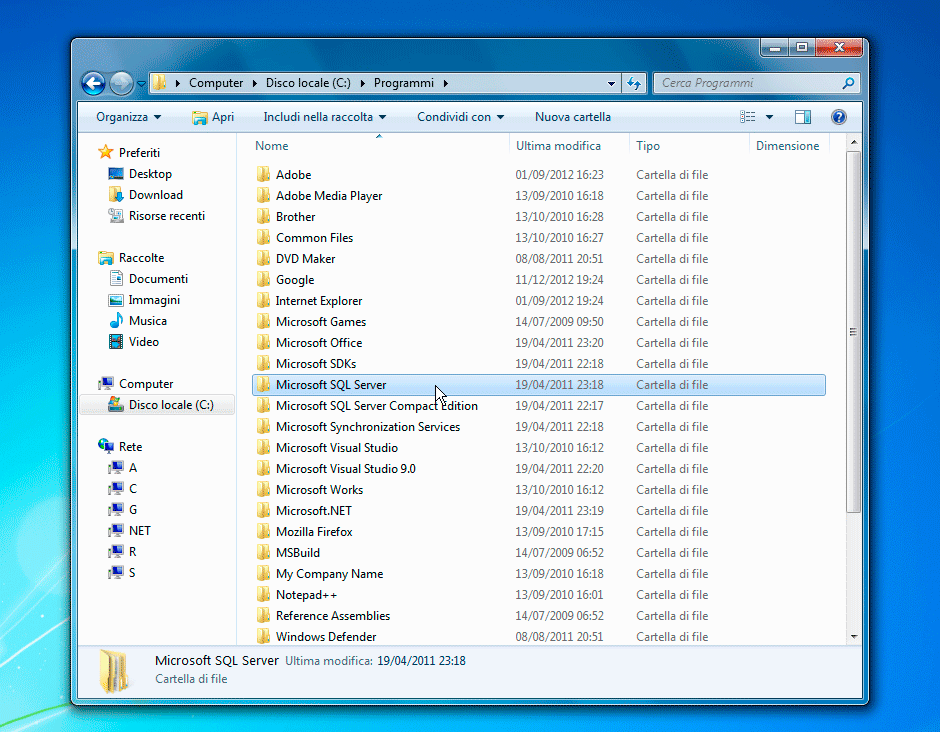
Task: Select the Mozilla Firefox folder icon
Action: (263, 531)
